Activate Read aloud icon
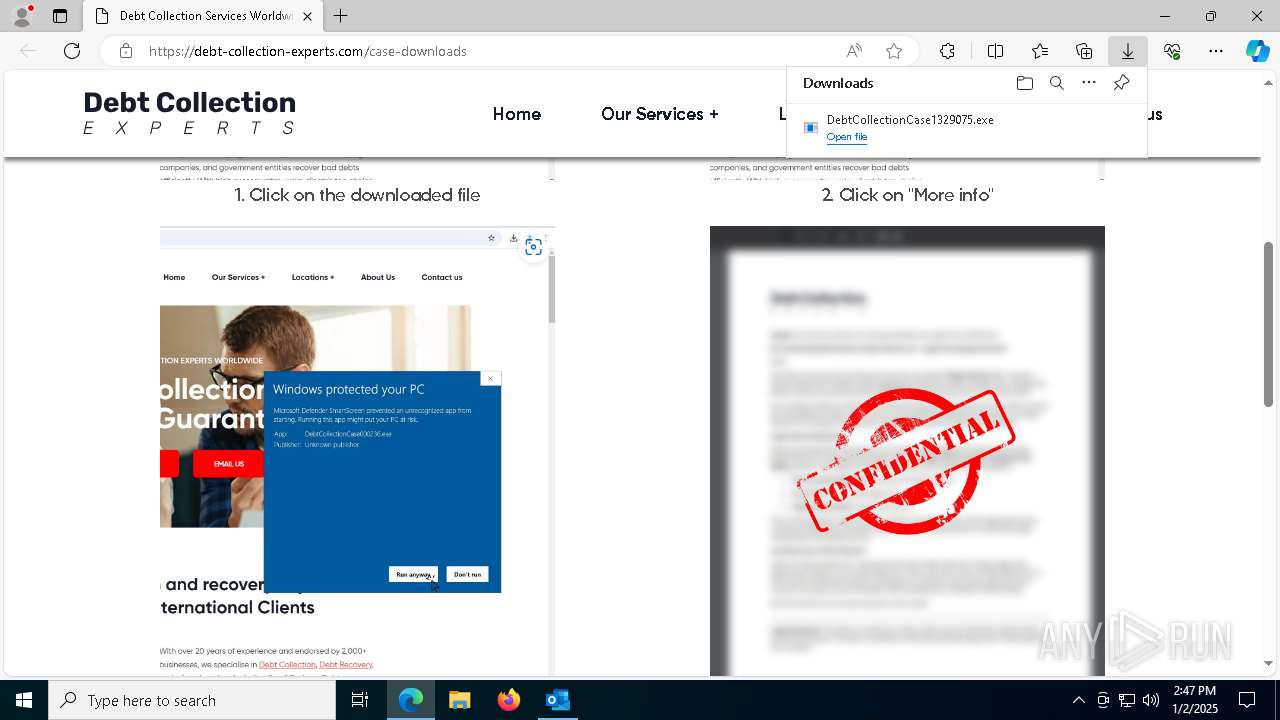The height and width of the screenshot is (720, 1280). click(x=854, y=51)
